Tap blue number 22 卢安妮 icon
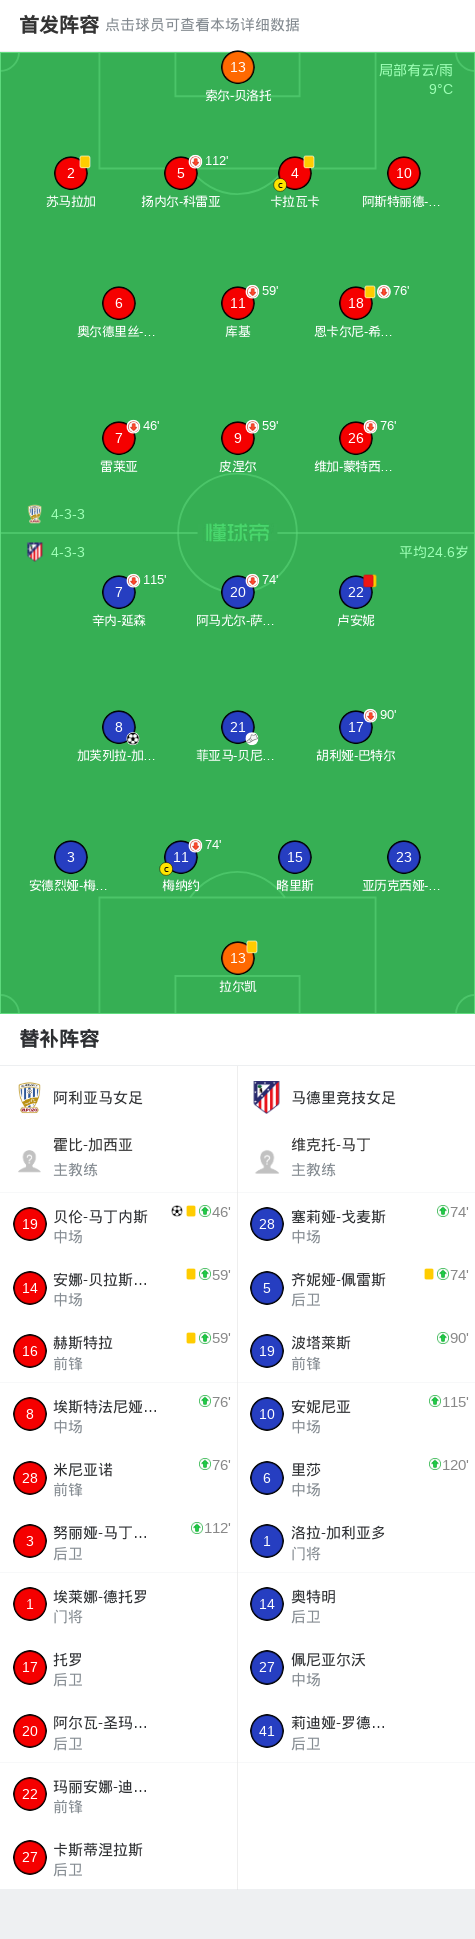Image resolution: width=475 pixels, height=1939 pixels. (x=356, y=592)
